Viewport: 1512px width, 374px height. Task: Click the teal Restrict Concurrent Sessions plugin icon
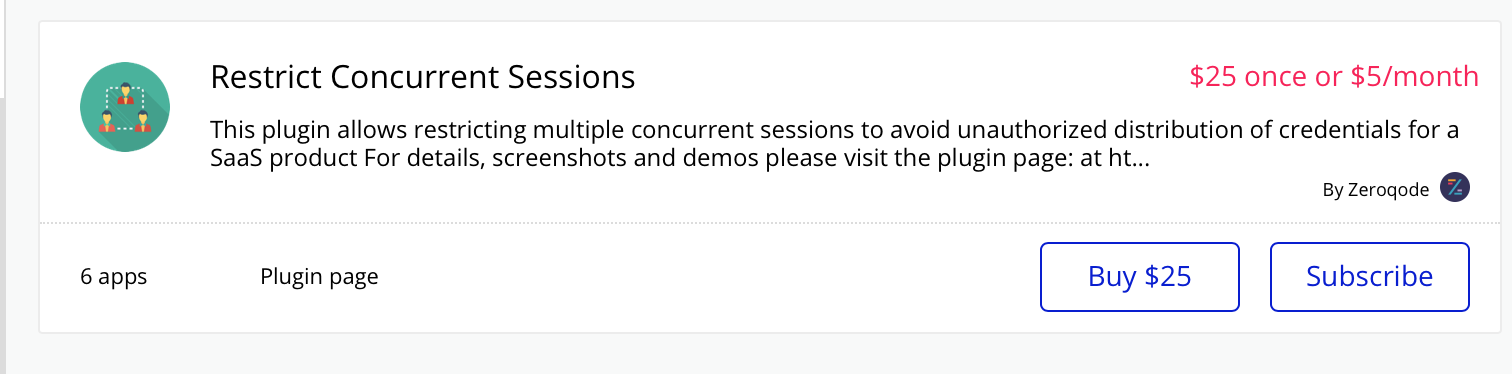(x=125, y=107)
